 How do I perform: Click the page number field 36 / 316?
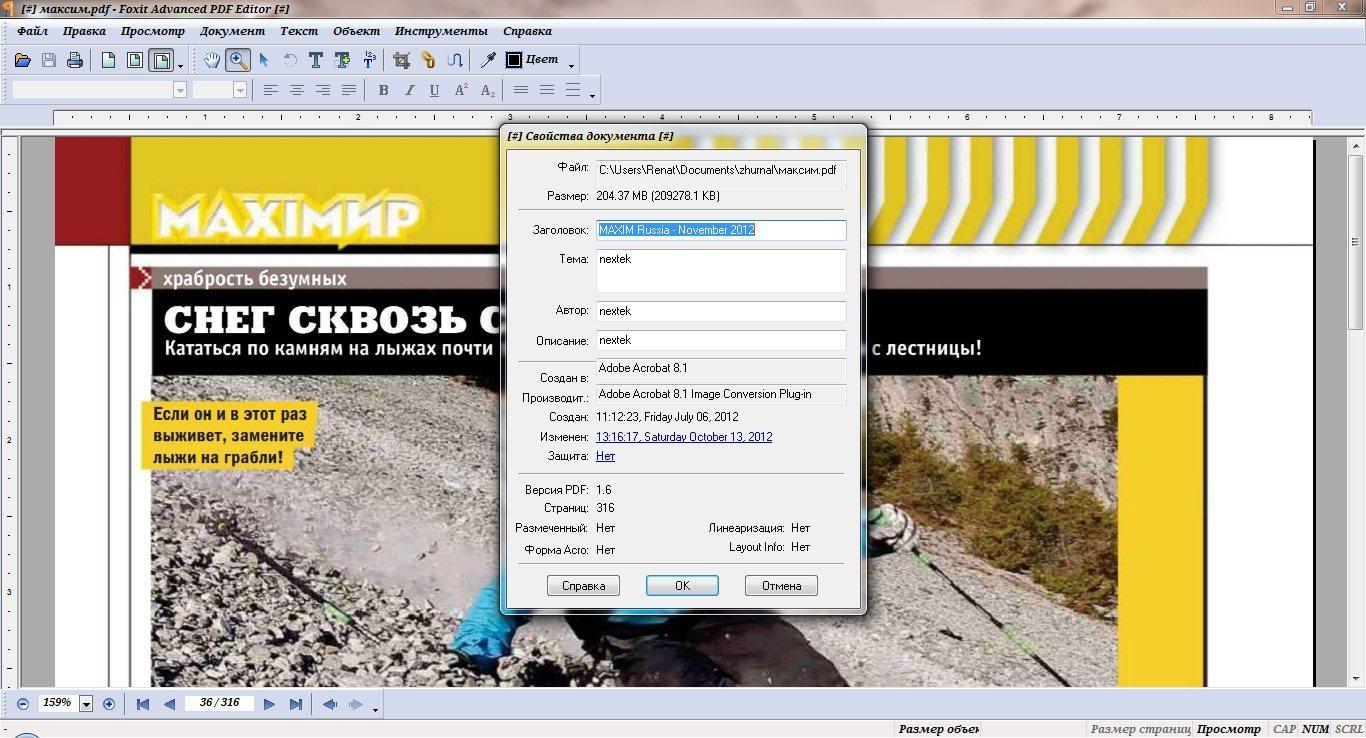coord(219,703)
